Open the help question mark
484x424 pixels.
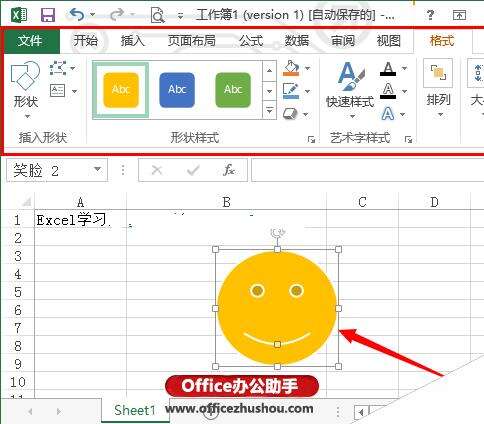[430, 15]
